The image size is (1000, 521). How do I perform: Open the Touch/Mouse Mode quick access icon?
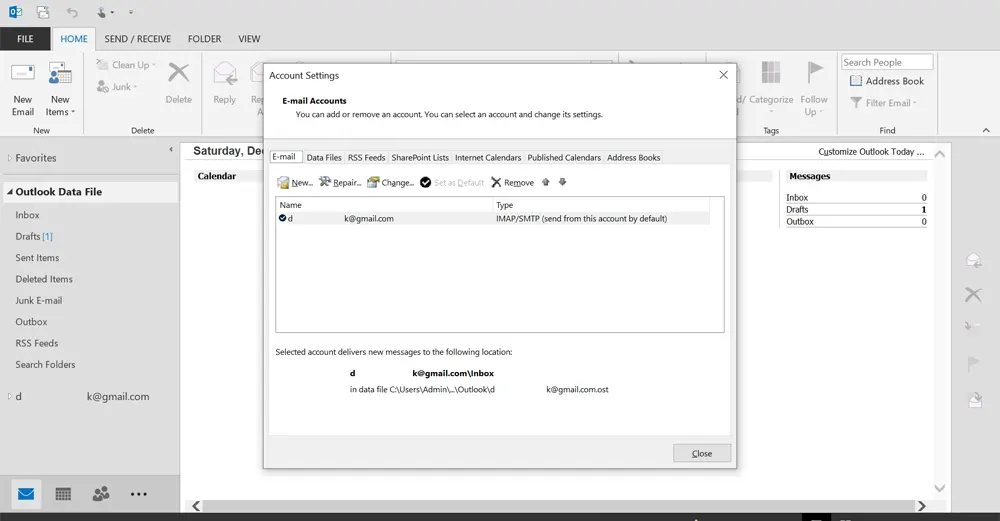pyautogui.click(x=105, y=12)
